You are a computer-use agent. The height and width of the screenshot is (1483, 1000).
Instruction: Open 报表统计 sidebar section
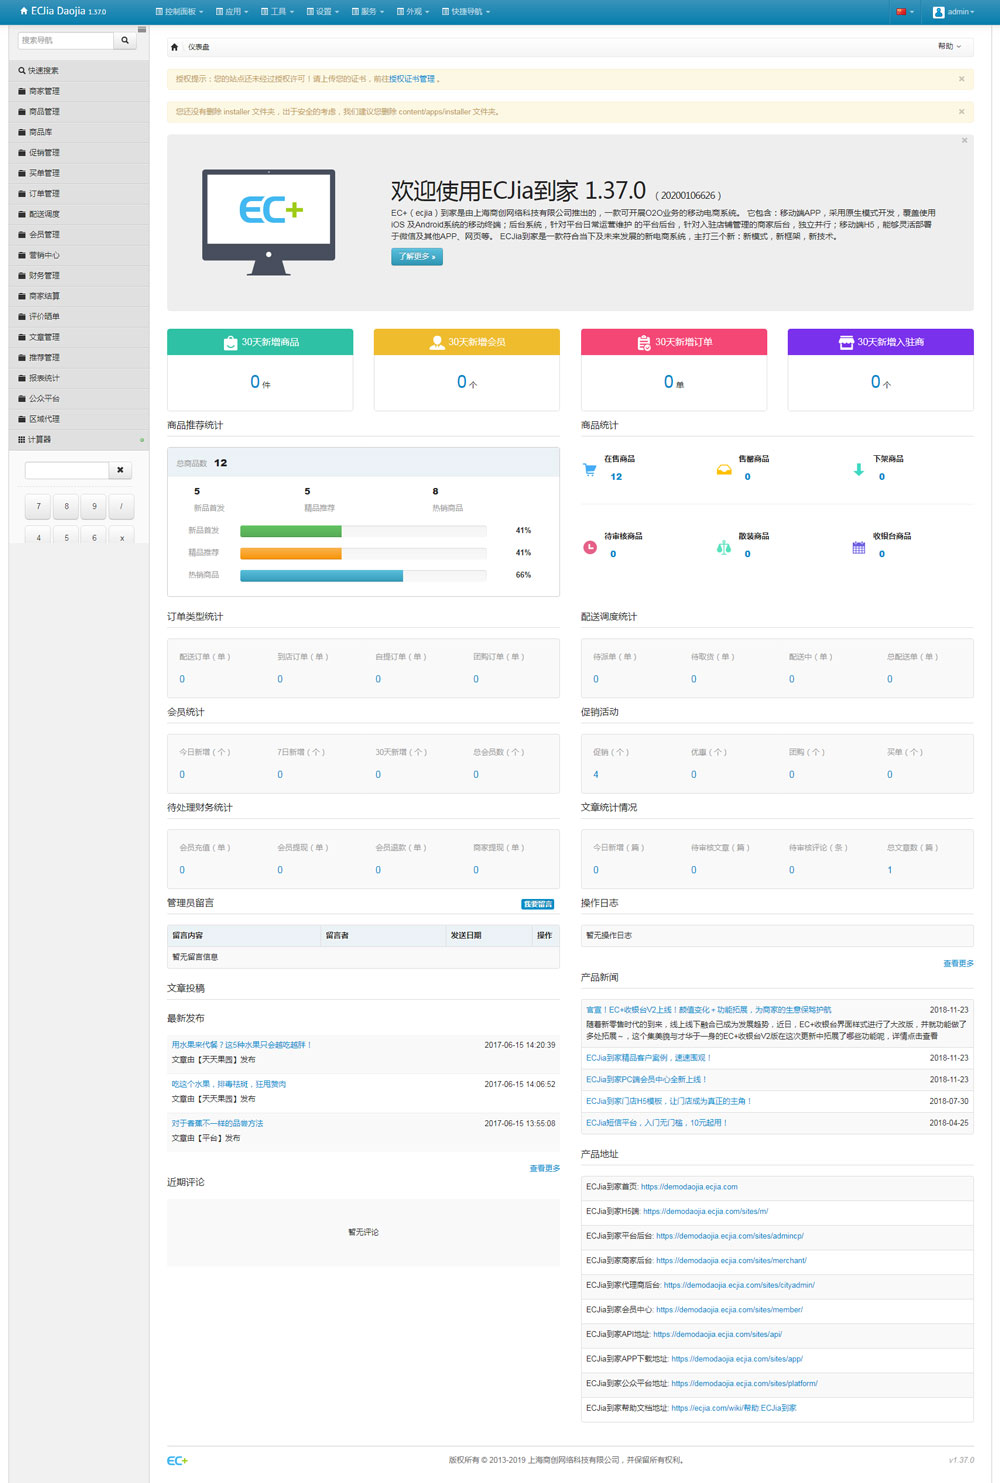pyautogui.click(x=79, y=378)
